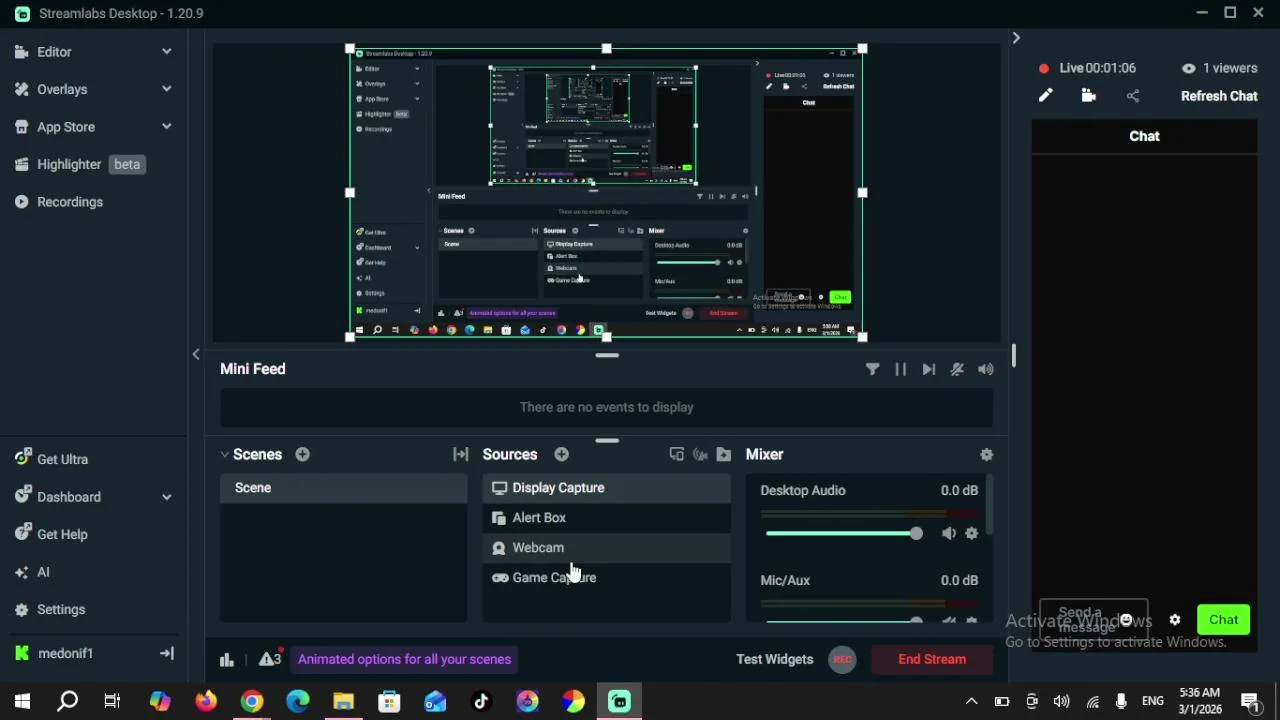The image size is (1280, 720).
Task: Click viewers count eye icon
Action: point(1189,68)
